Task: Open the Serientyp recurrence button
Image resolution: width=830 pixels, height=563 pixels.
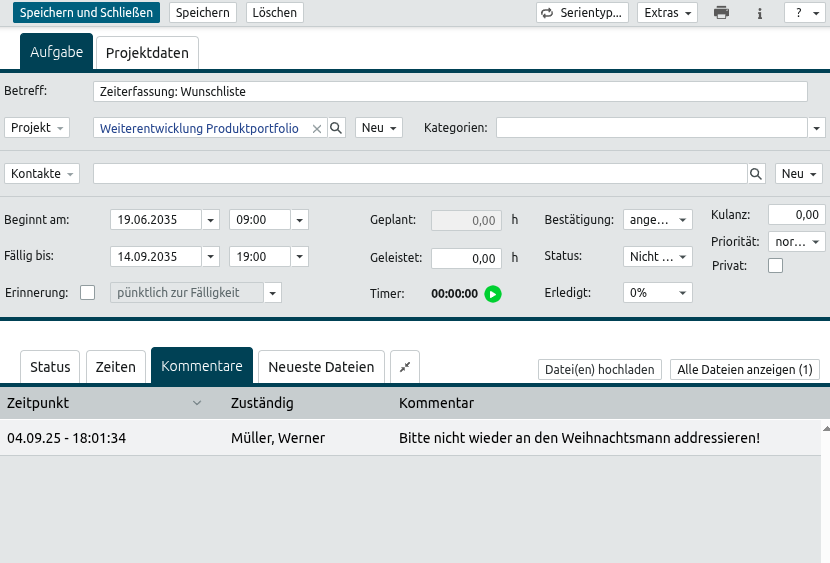Action: 582,13
